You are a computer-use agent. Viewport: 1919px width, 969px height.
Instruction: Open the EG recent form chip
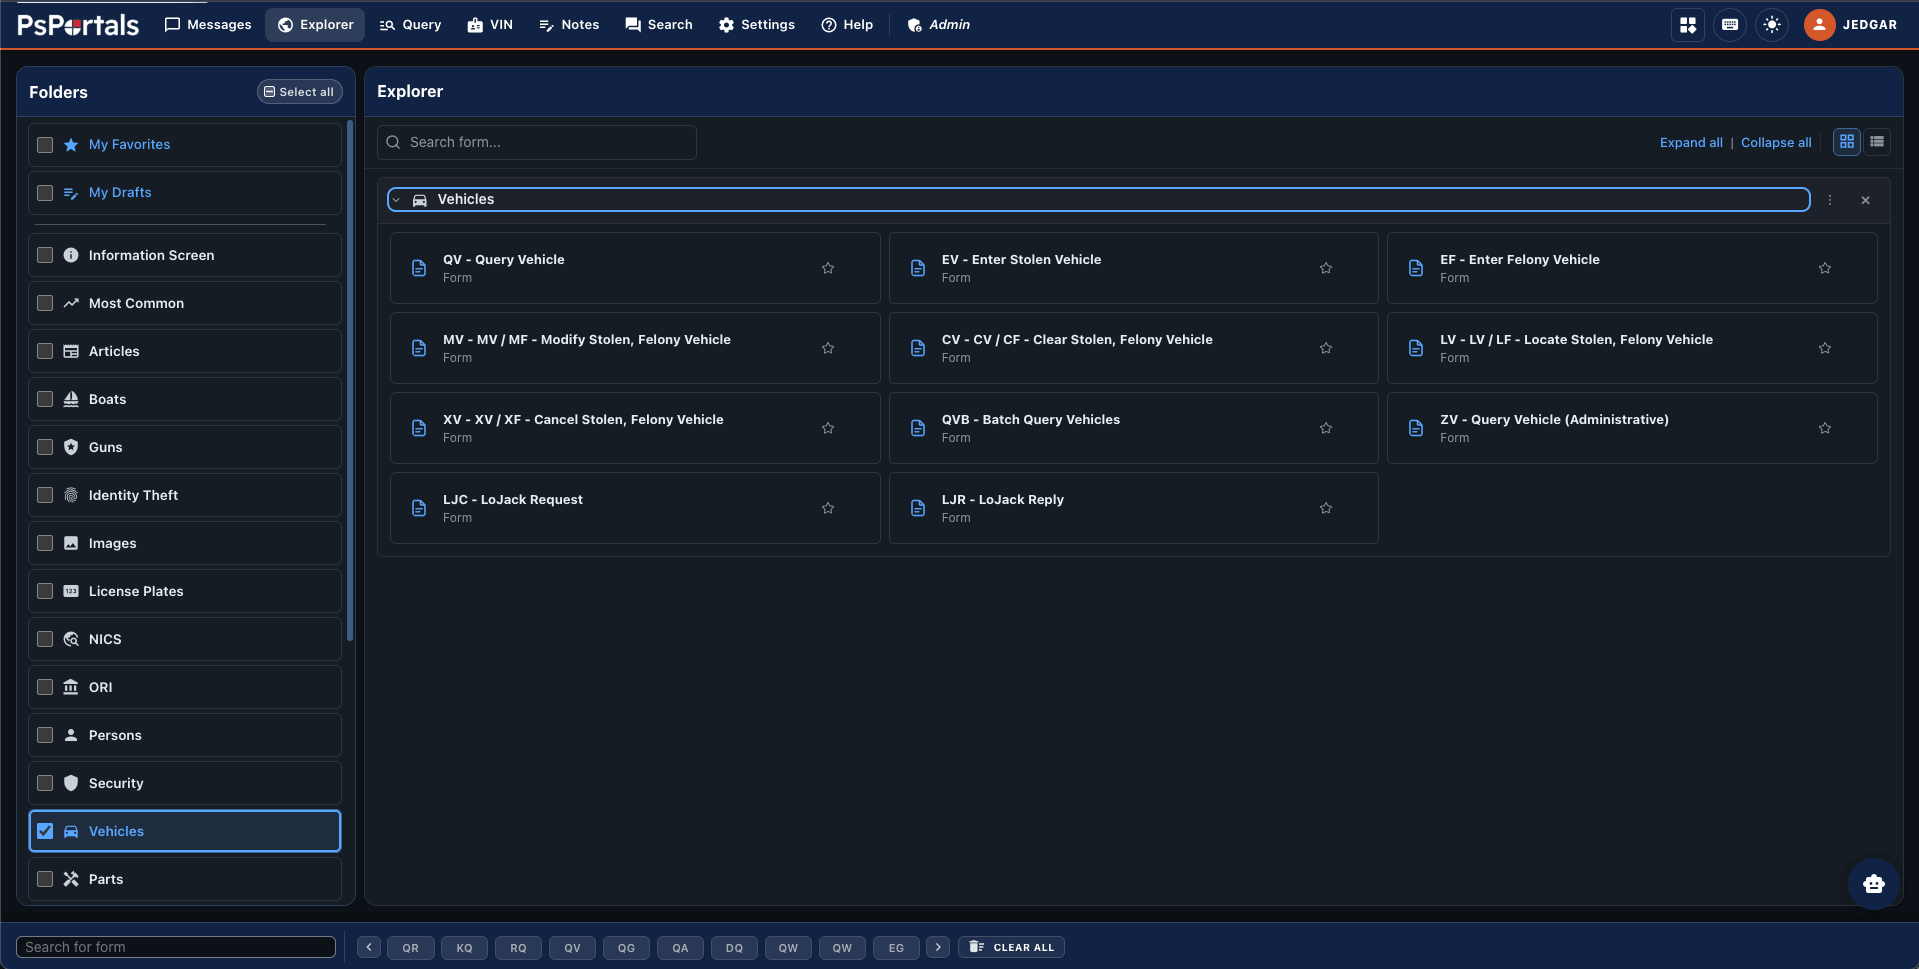coord(896,947)
